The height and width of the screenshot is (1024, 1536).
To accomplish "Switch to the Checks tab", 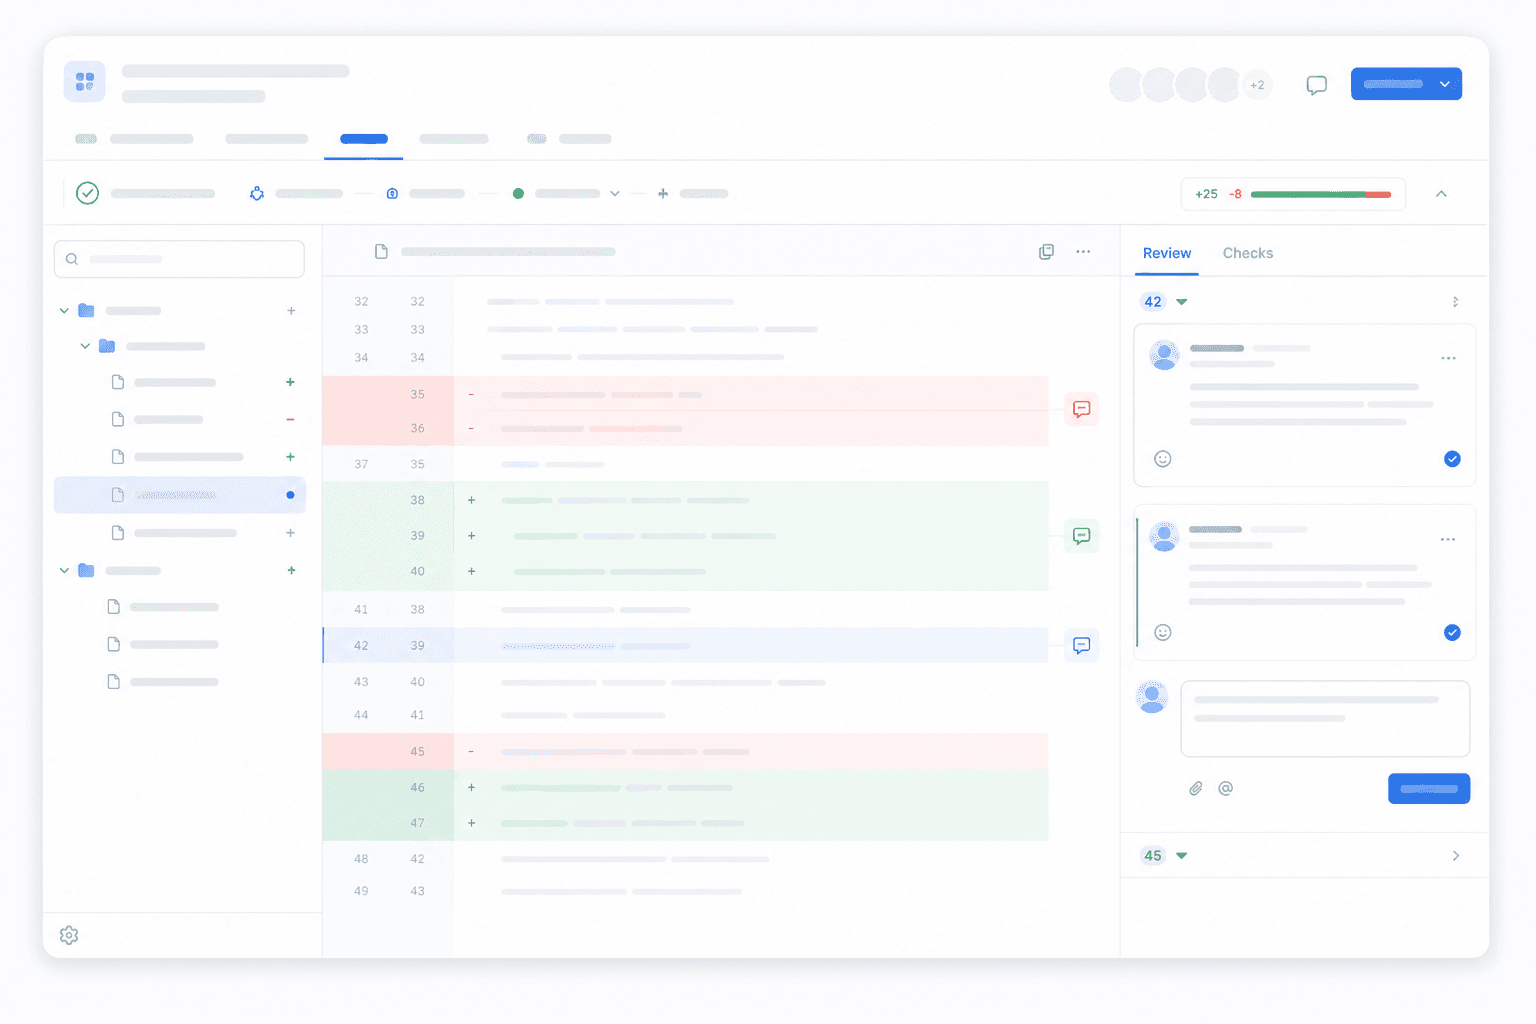I will coord(1248,253).
